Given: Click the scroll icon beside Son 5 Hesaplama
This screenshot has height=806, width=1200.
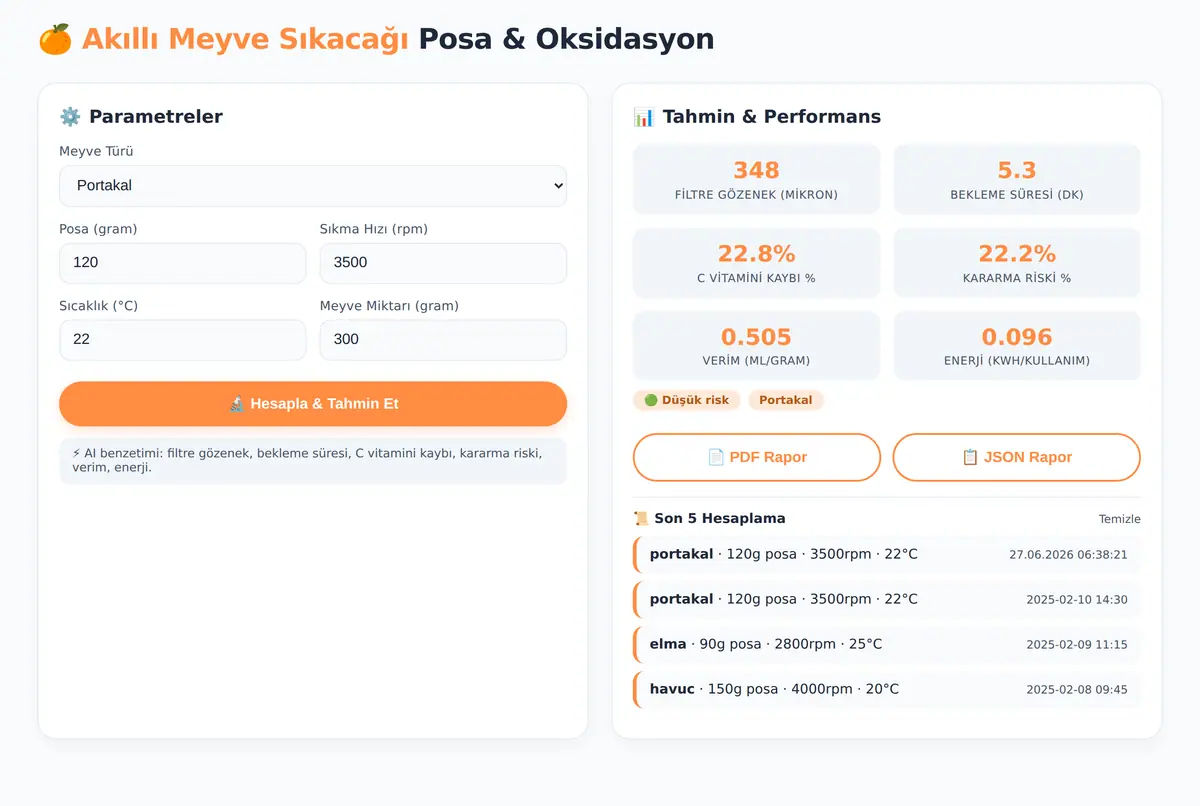Looking at the screenshot, I should pyautogui.click(x=641, y=519).
